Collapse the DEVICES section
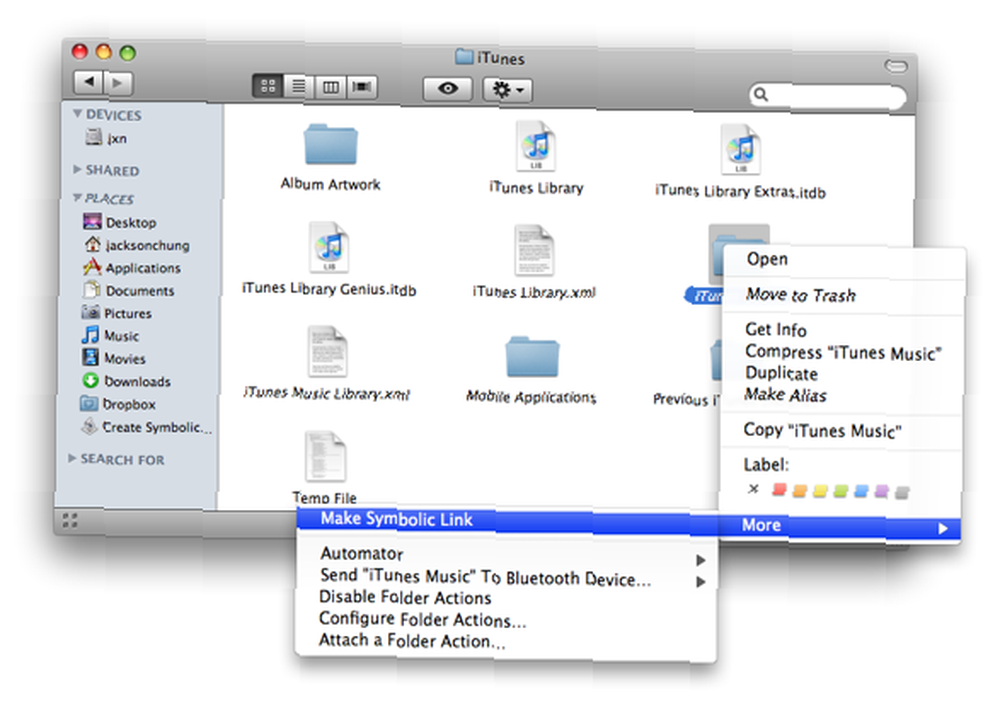1000x706 pixels. 77,114
